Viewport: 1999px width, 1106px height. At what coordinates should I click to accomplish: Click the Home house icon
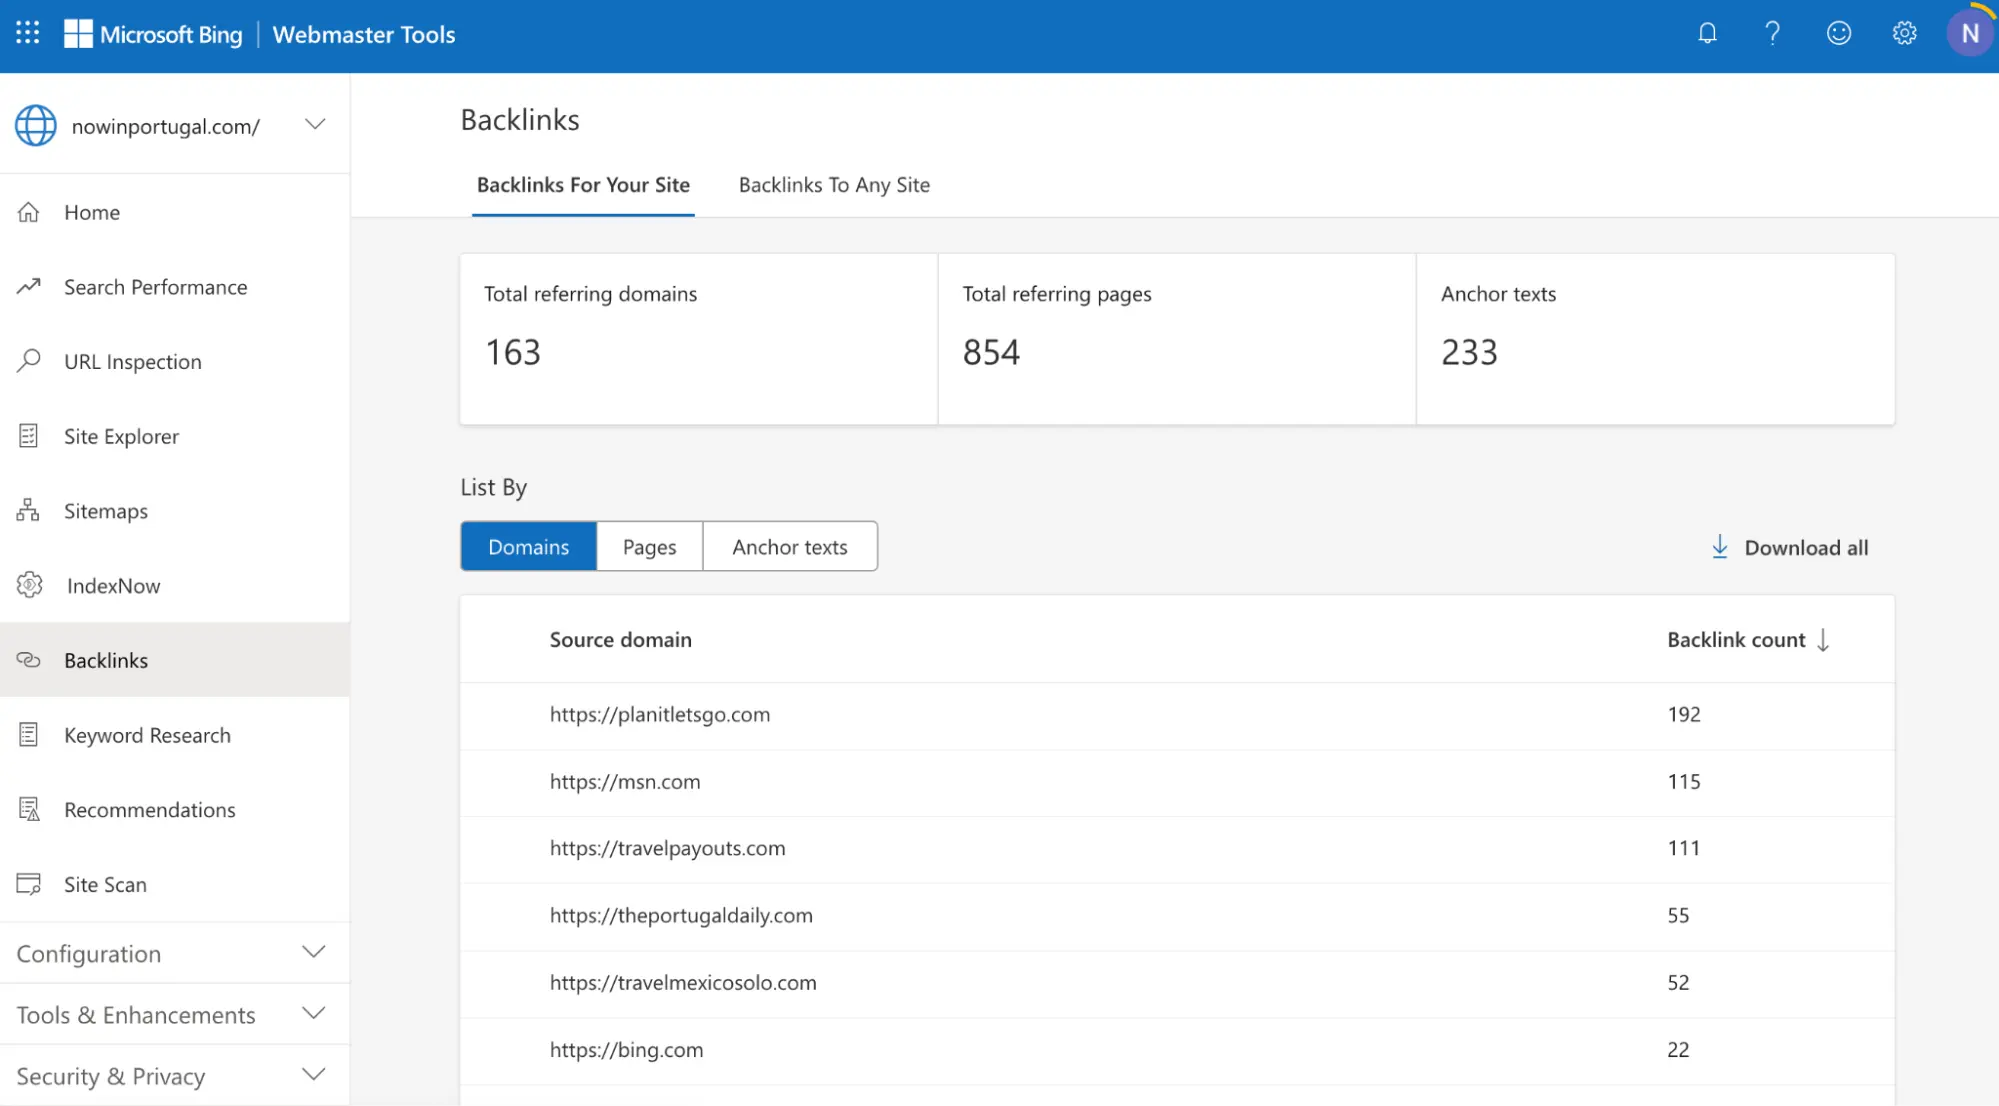pyautogui.click(x=29, y=212)
